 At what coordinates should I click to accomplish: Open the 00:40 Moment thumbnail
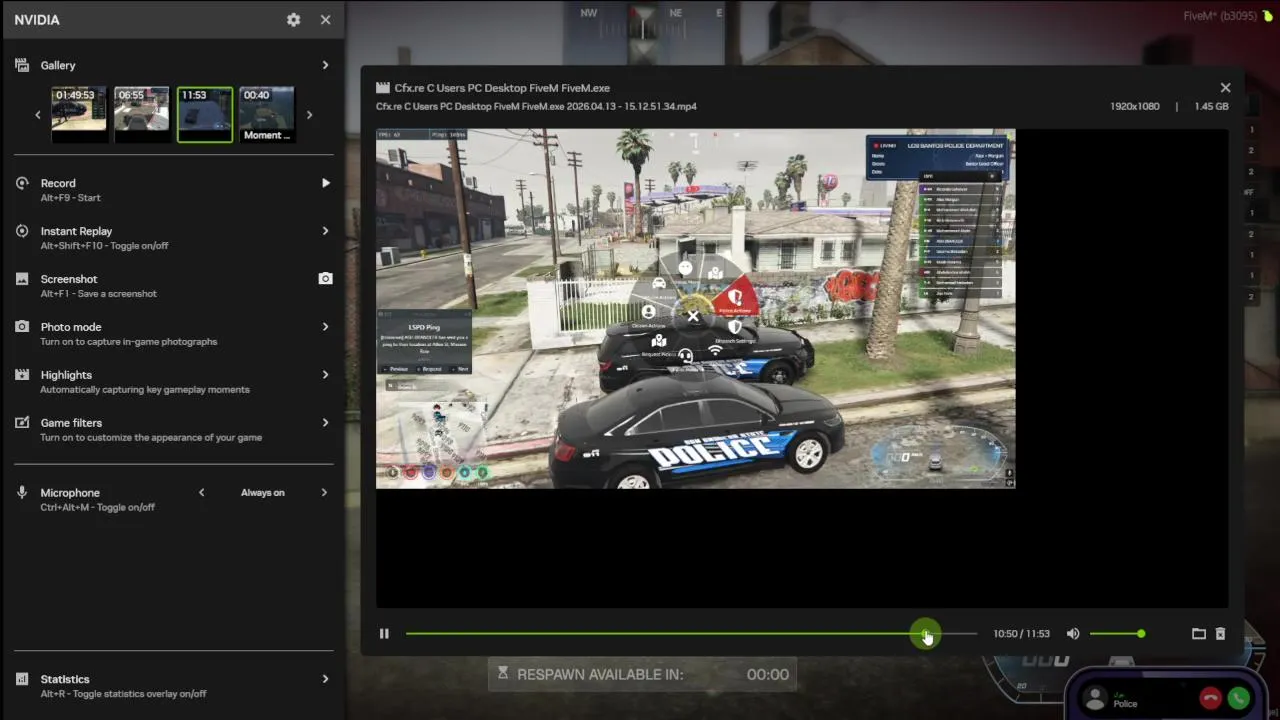267,114
